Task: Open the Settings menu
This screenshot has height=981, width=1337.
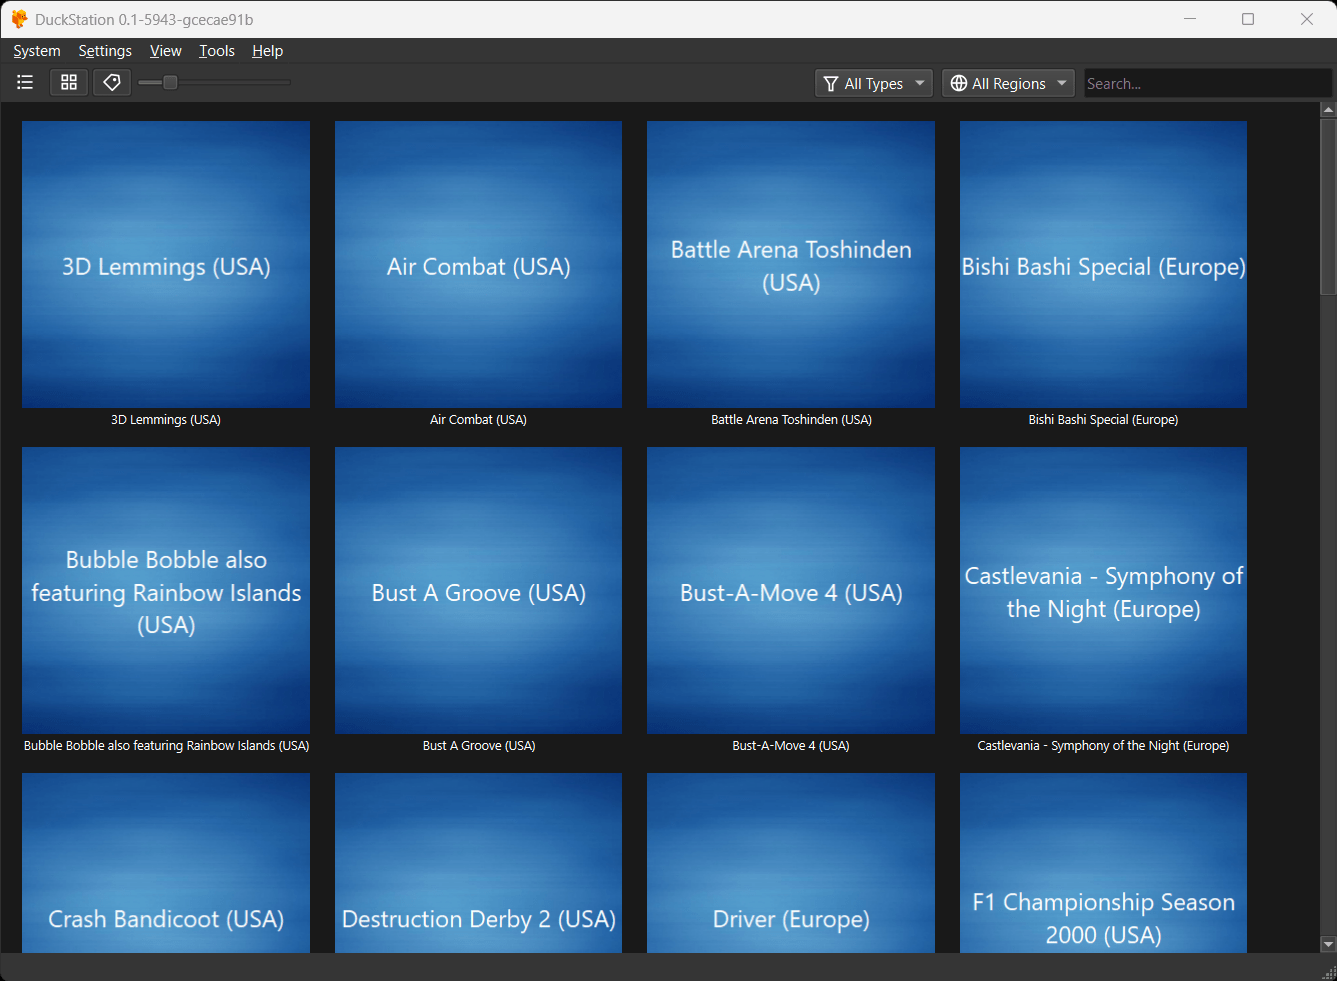Action: click(105, 51)
